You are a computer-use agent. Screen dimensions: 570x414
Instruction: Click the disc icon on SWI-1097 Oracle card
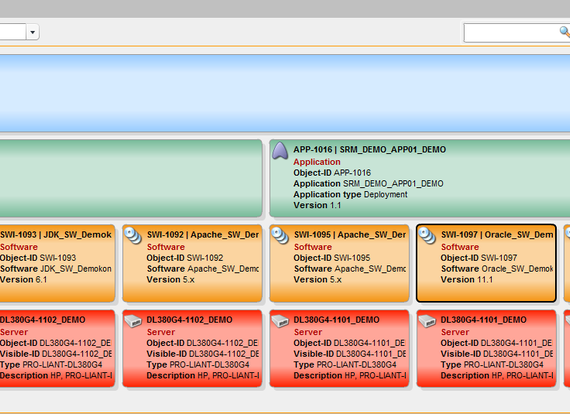pyautogui.click(x=427, y=235)
